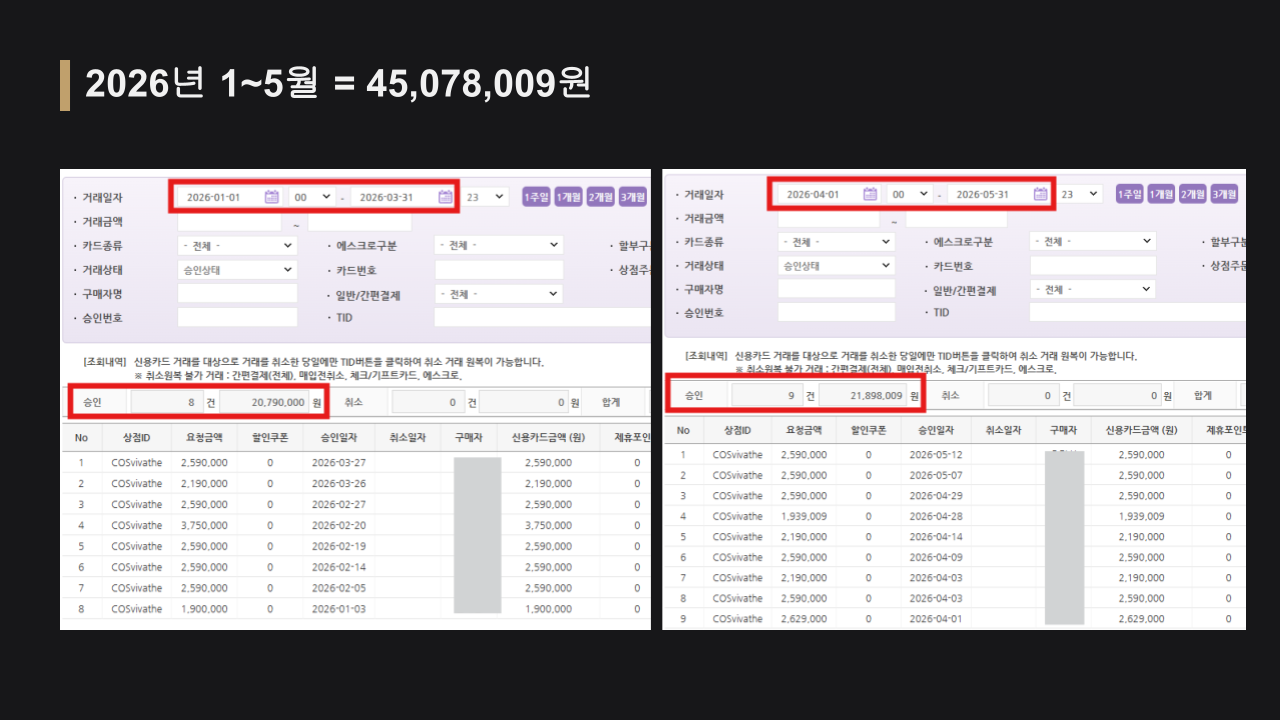The height and width of the screenshot is (720, 1280).
Task: Click 3개월 button in the January–March panel
Action: [x=633, y=197]
